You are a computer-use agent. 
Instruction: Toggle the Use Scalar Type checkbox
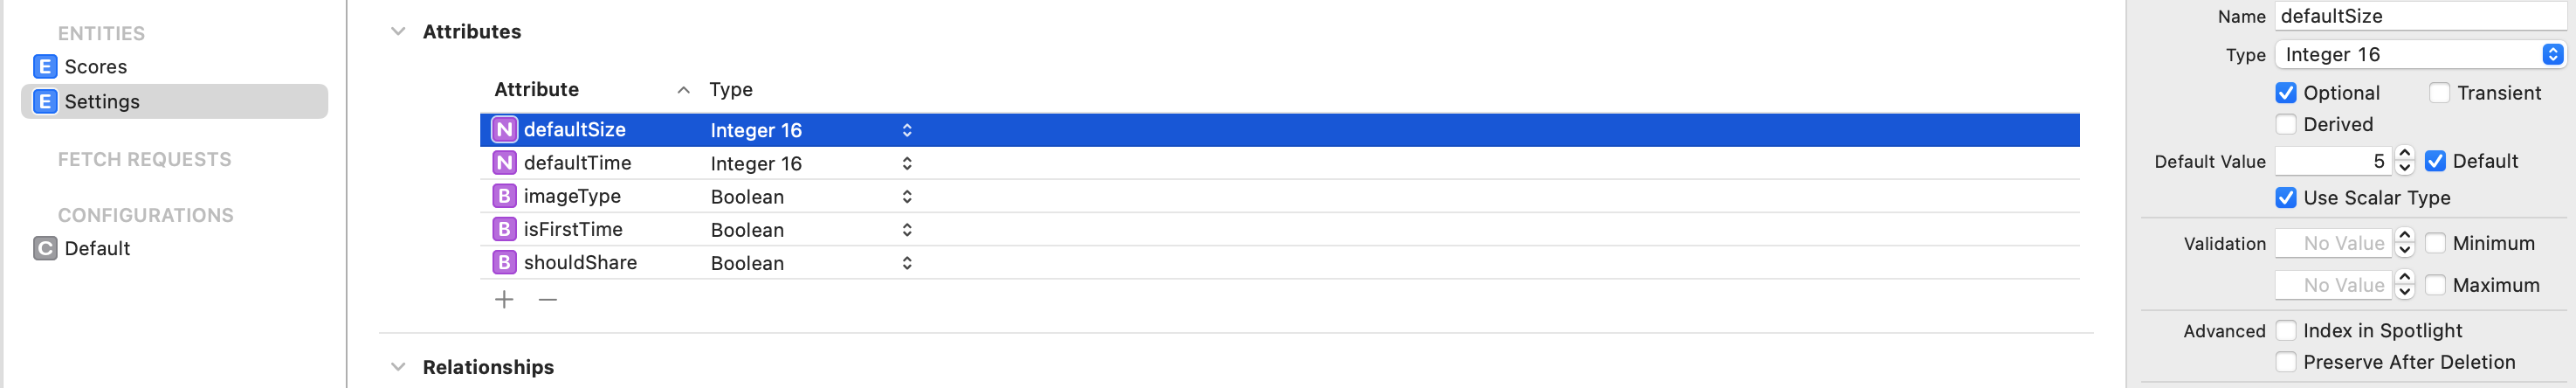(x=2286, y=198)
